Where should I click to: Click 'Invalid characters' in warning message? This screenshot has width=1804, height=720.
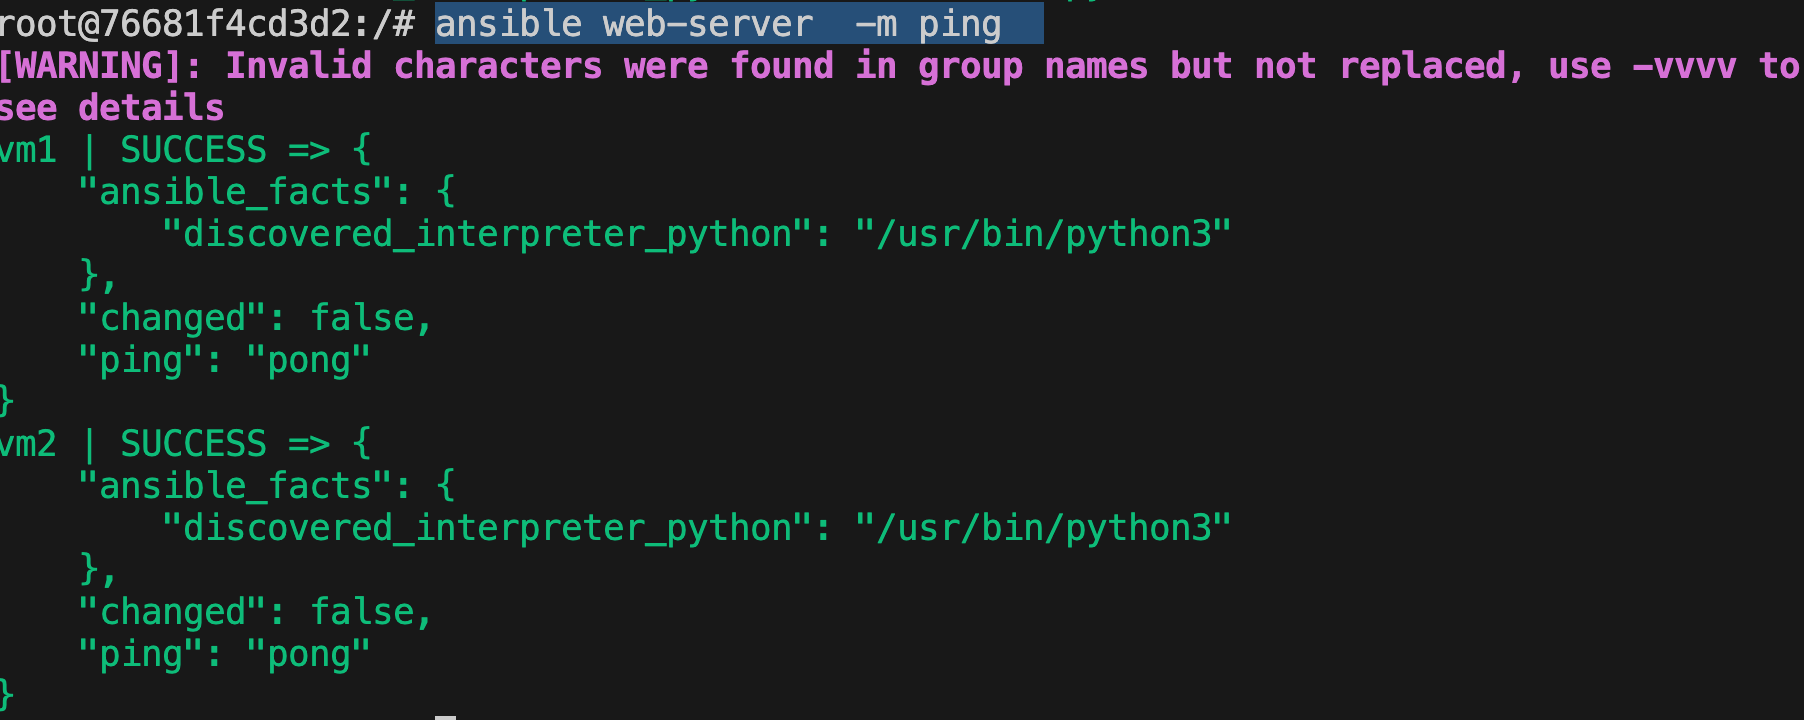coord(414,66)
